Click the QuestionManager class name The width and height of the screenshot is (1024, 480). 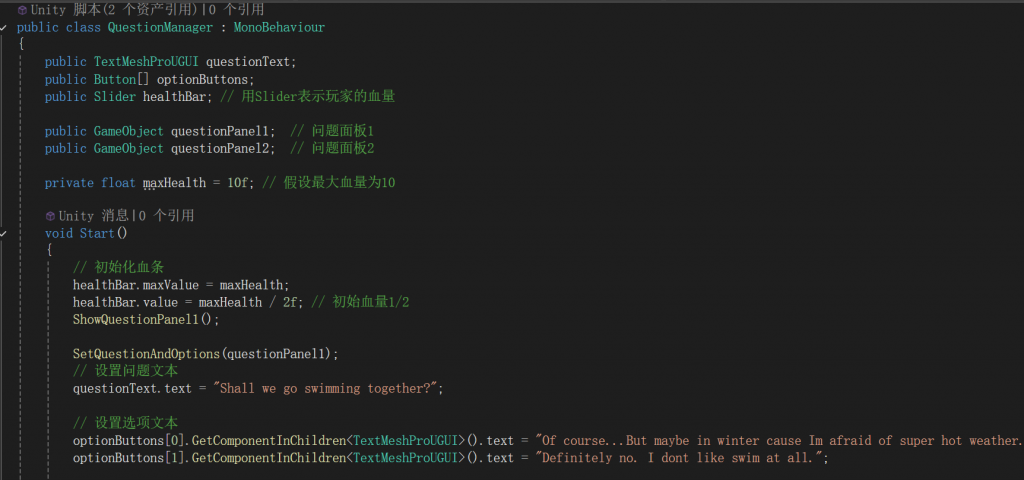(160, 27)
